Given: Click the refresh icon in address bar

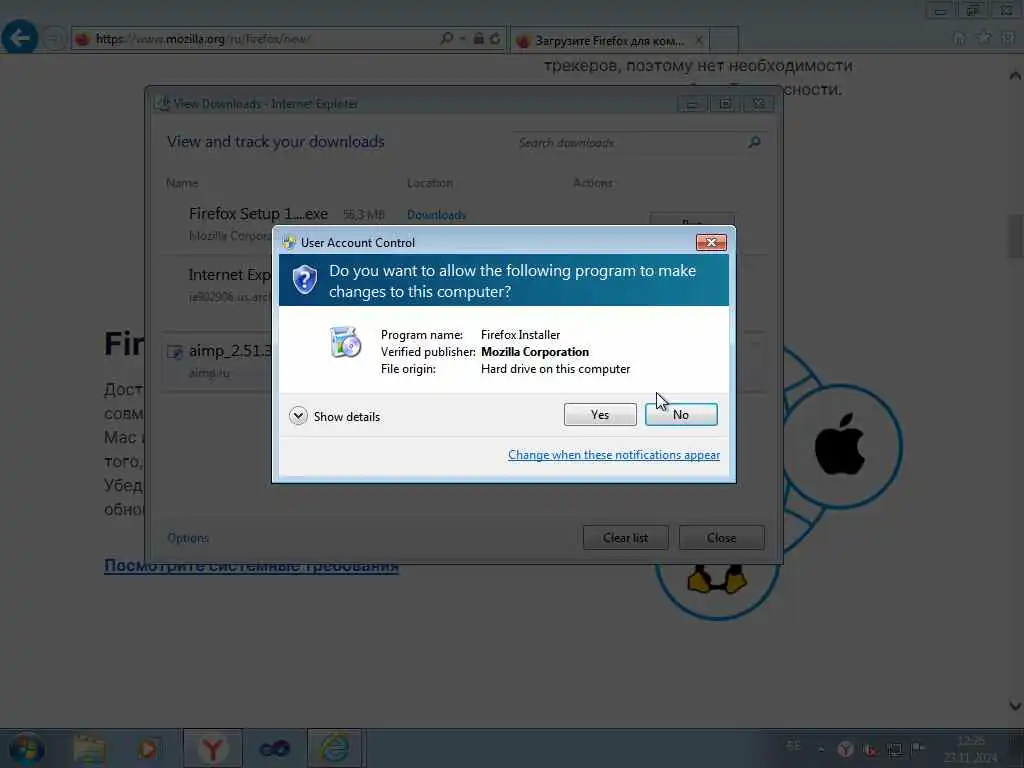Looking at the screenshot, I should click(x=495, y=39).
